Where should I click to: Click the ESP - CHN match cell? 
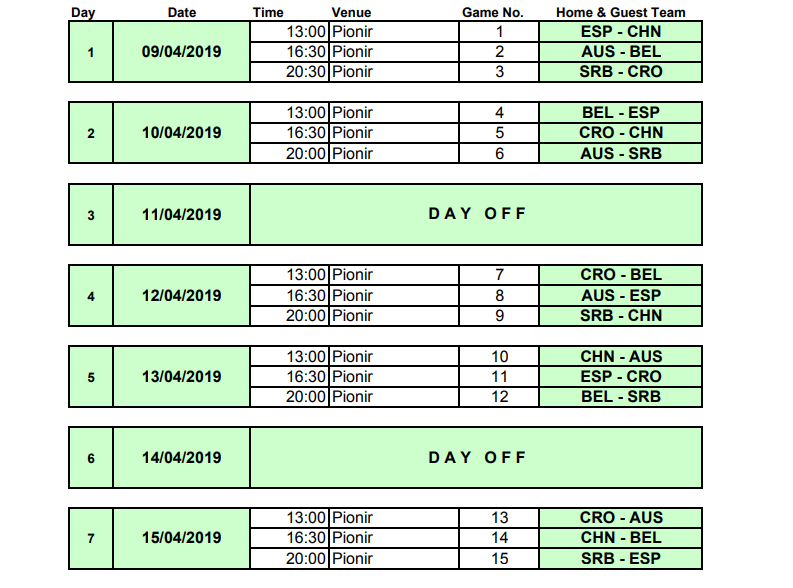(x=620, y=31)
